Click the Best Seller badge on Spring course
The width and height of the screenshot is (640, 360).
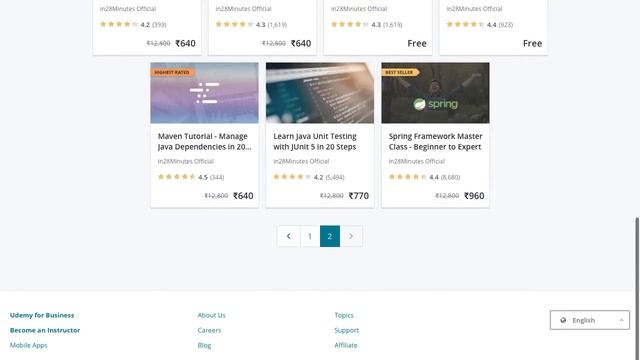(400, 72)
